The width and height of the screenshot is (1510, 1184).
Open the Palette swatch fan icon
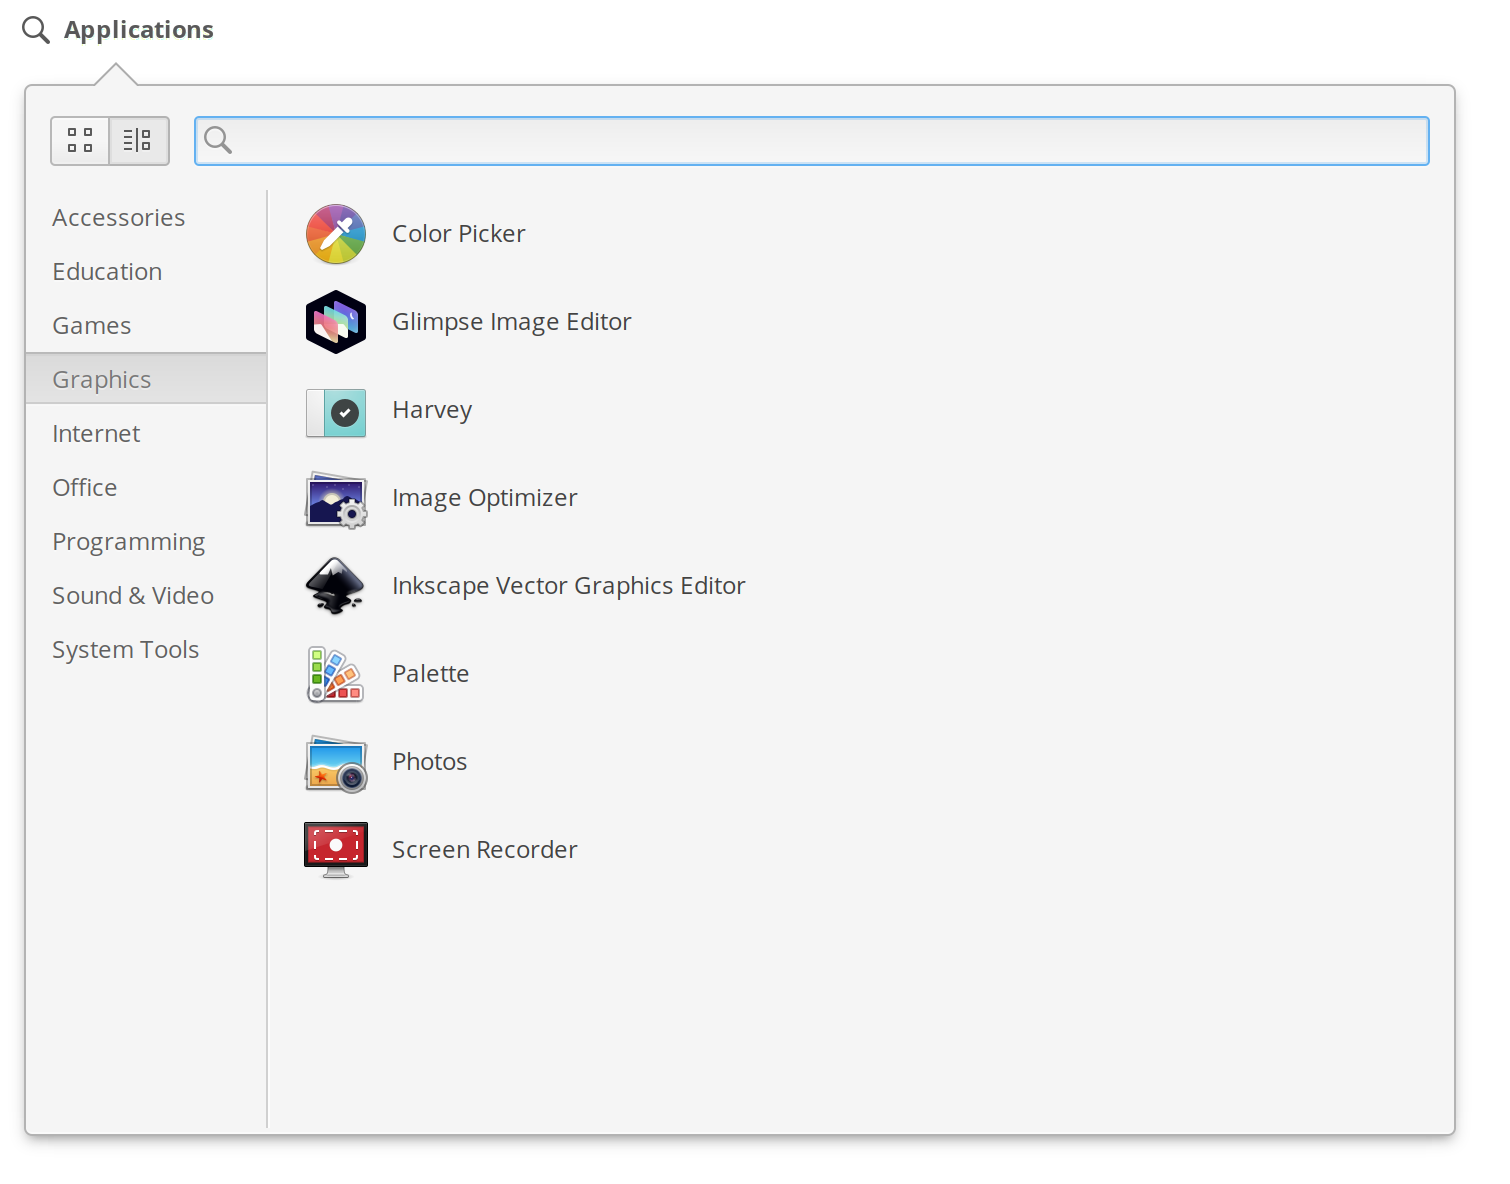[x=336, y=674]
